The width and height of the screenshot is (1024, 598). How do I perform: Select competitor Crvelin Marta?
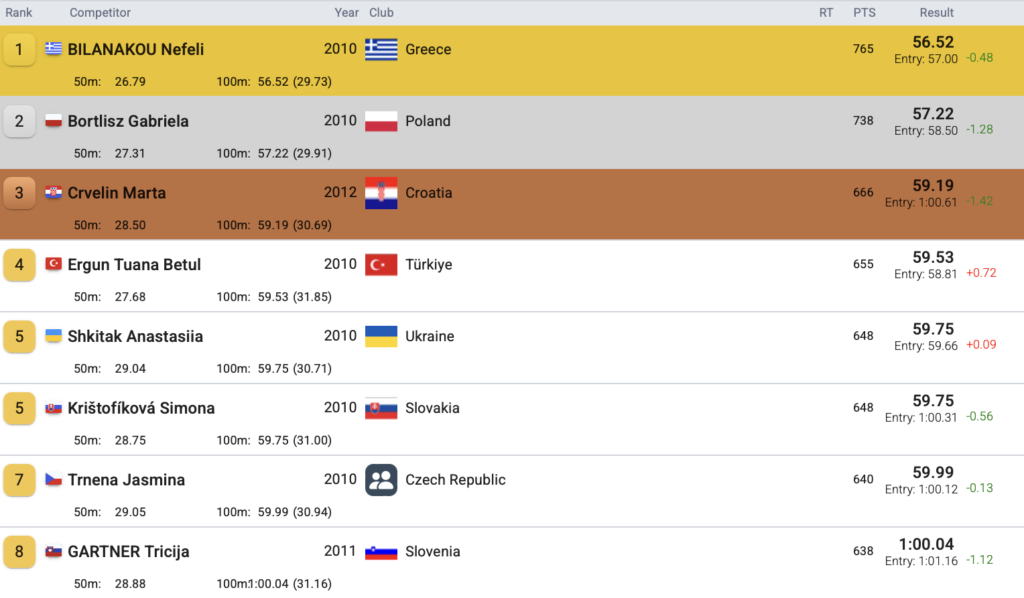pyautogui.click(x=117, y=193)
